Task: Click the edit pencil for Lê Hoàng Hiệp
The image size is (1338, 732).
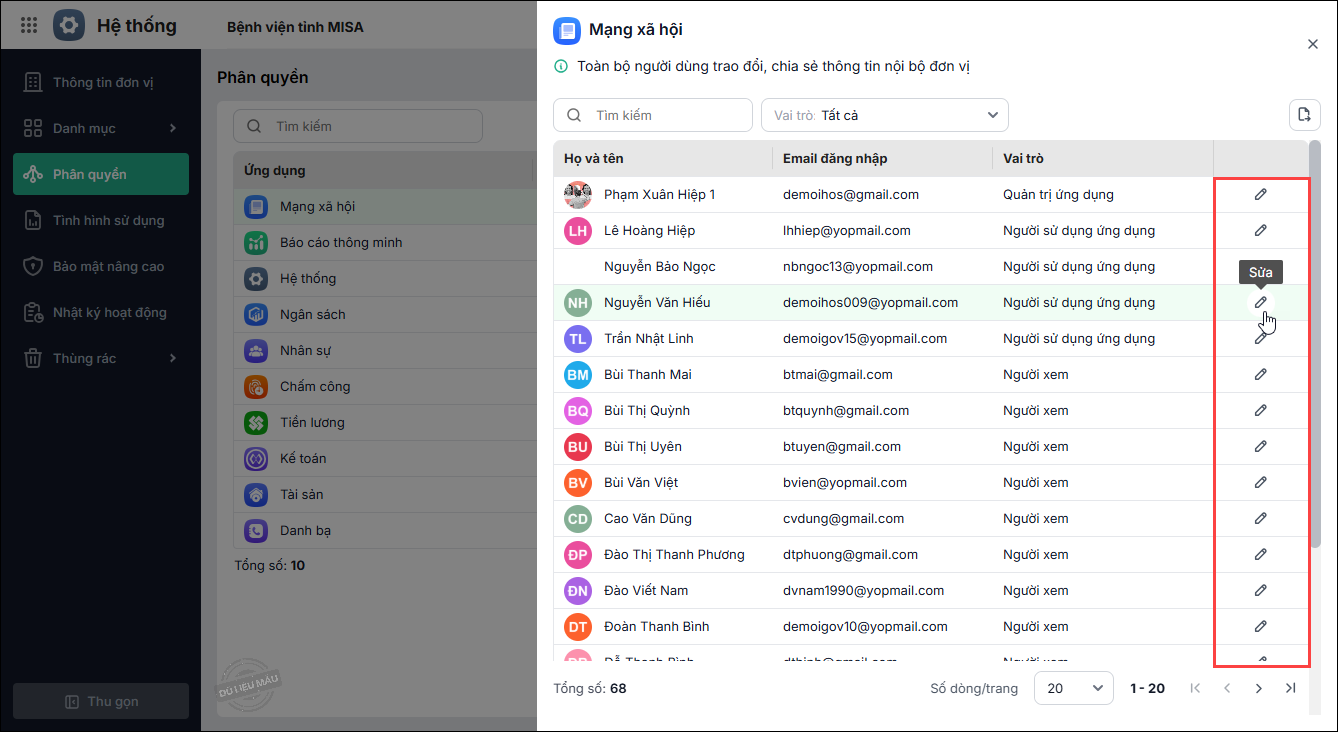Action: pyautogui.click(x=1260, y=230)
